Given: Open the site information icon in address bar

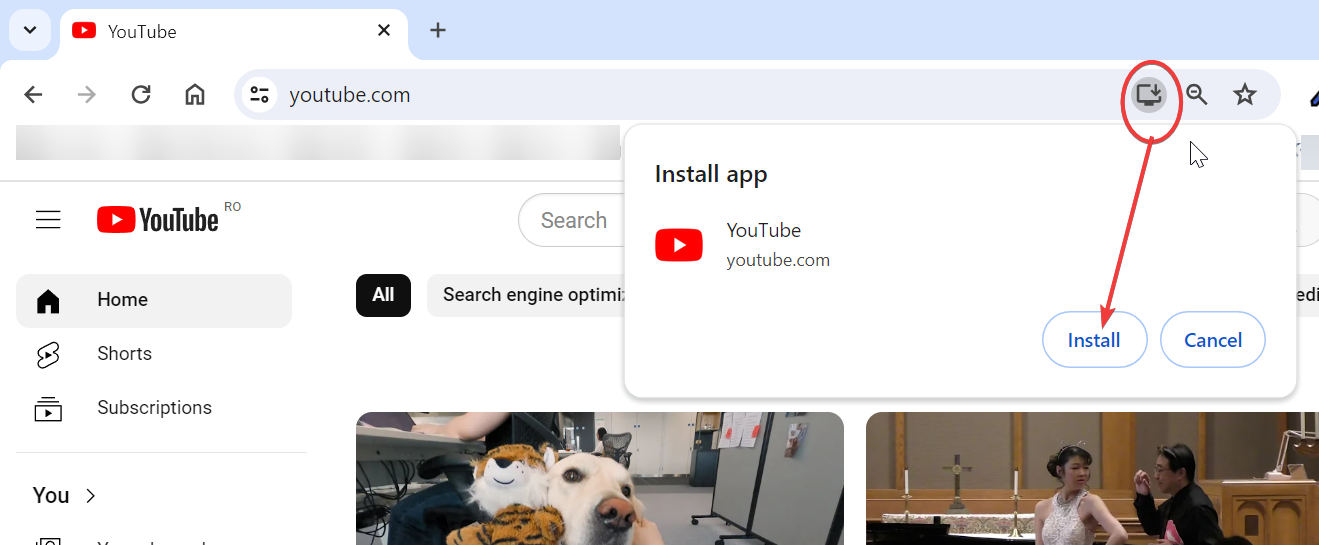Looking at the screenshot, I should [260, 95].
